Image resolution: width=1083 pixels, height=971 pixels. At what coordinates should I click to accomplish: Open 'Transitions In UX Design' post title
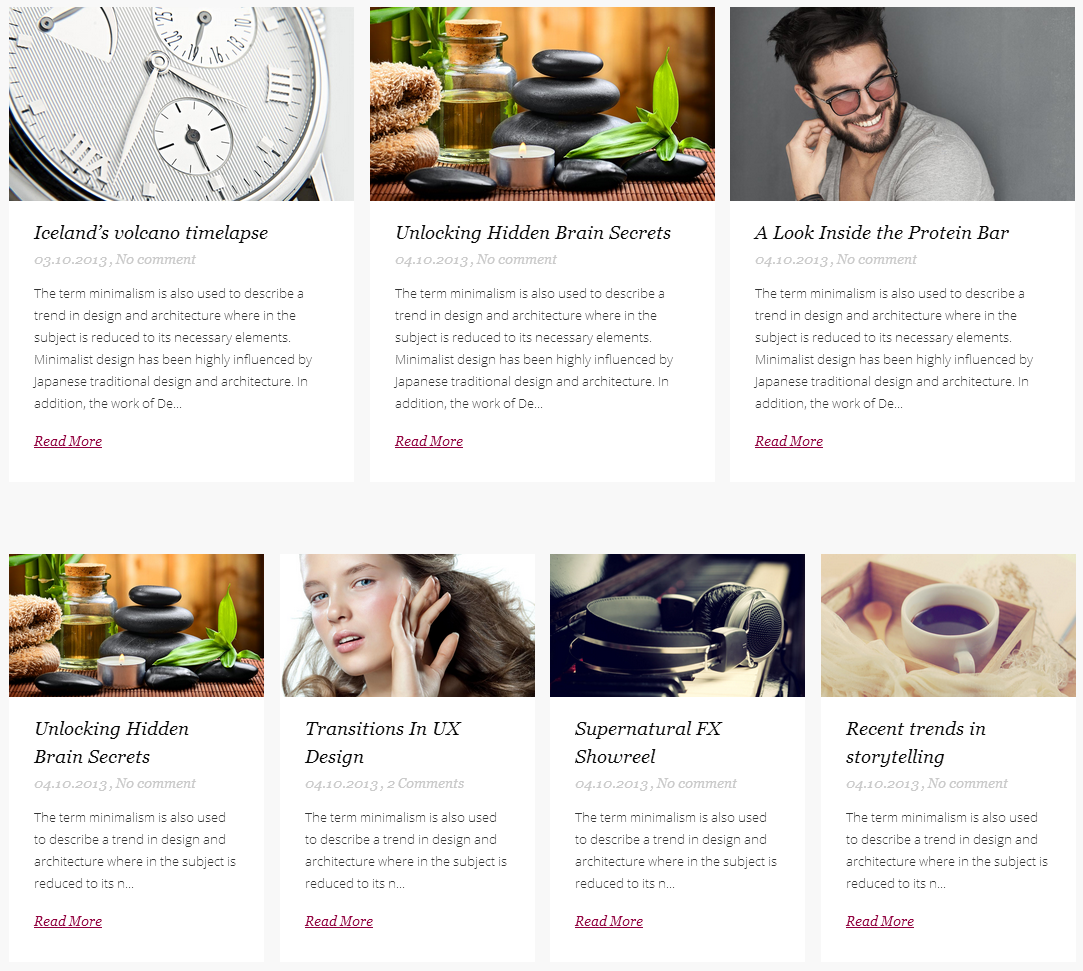click(x=383, y=742)
